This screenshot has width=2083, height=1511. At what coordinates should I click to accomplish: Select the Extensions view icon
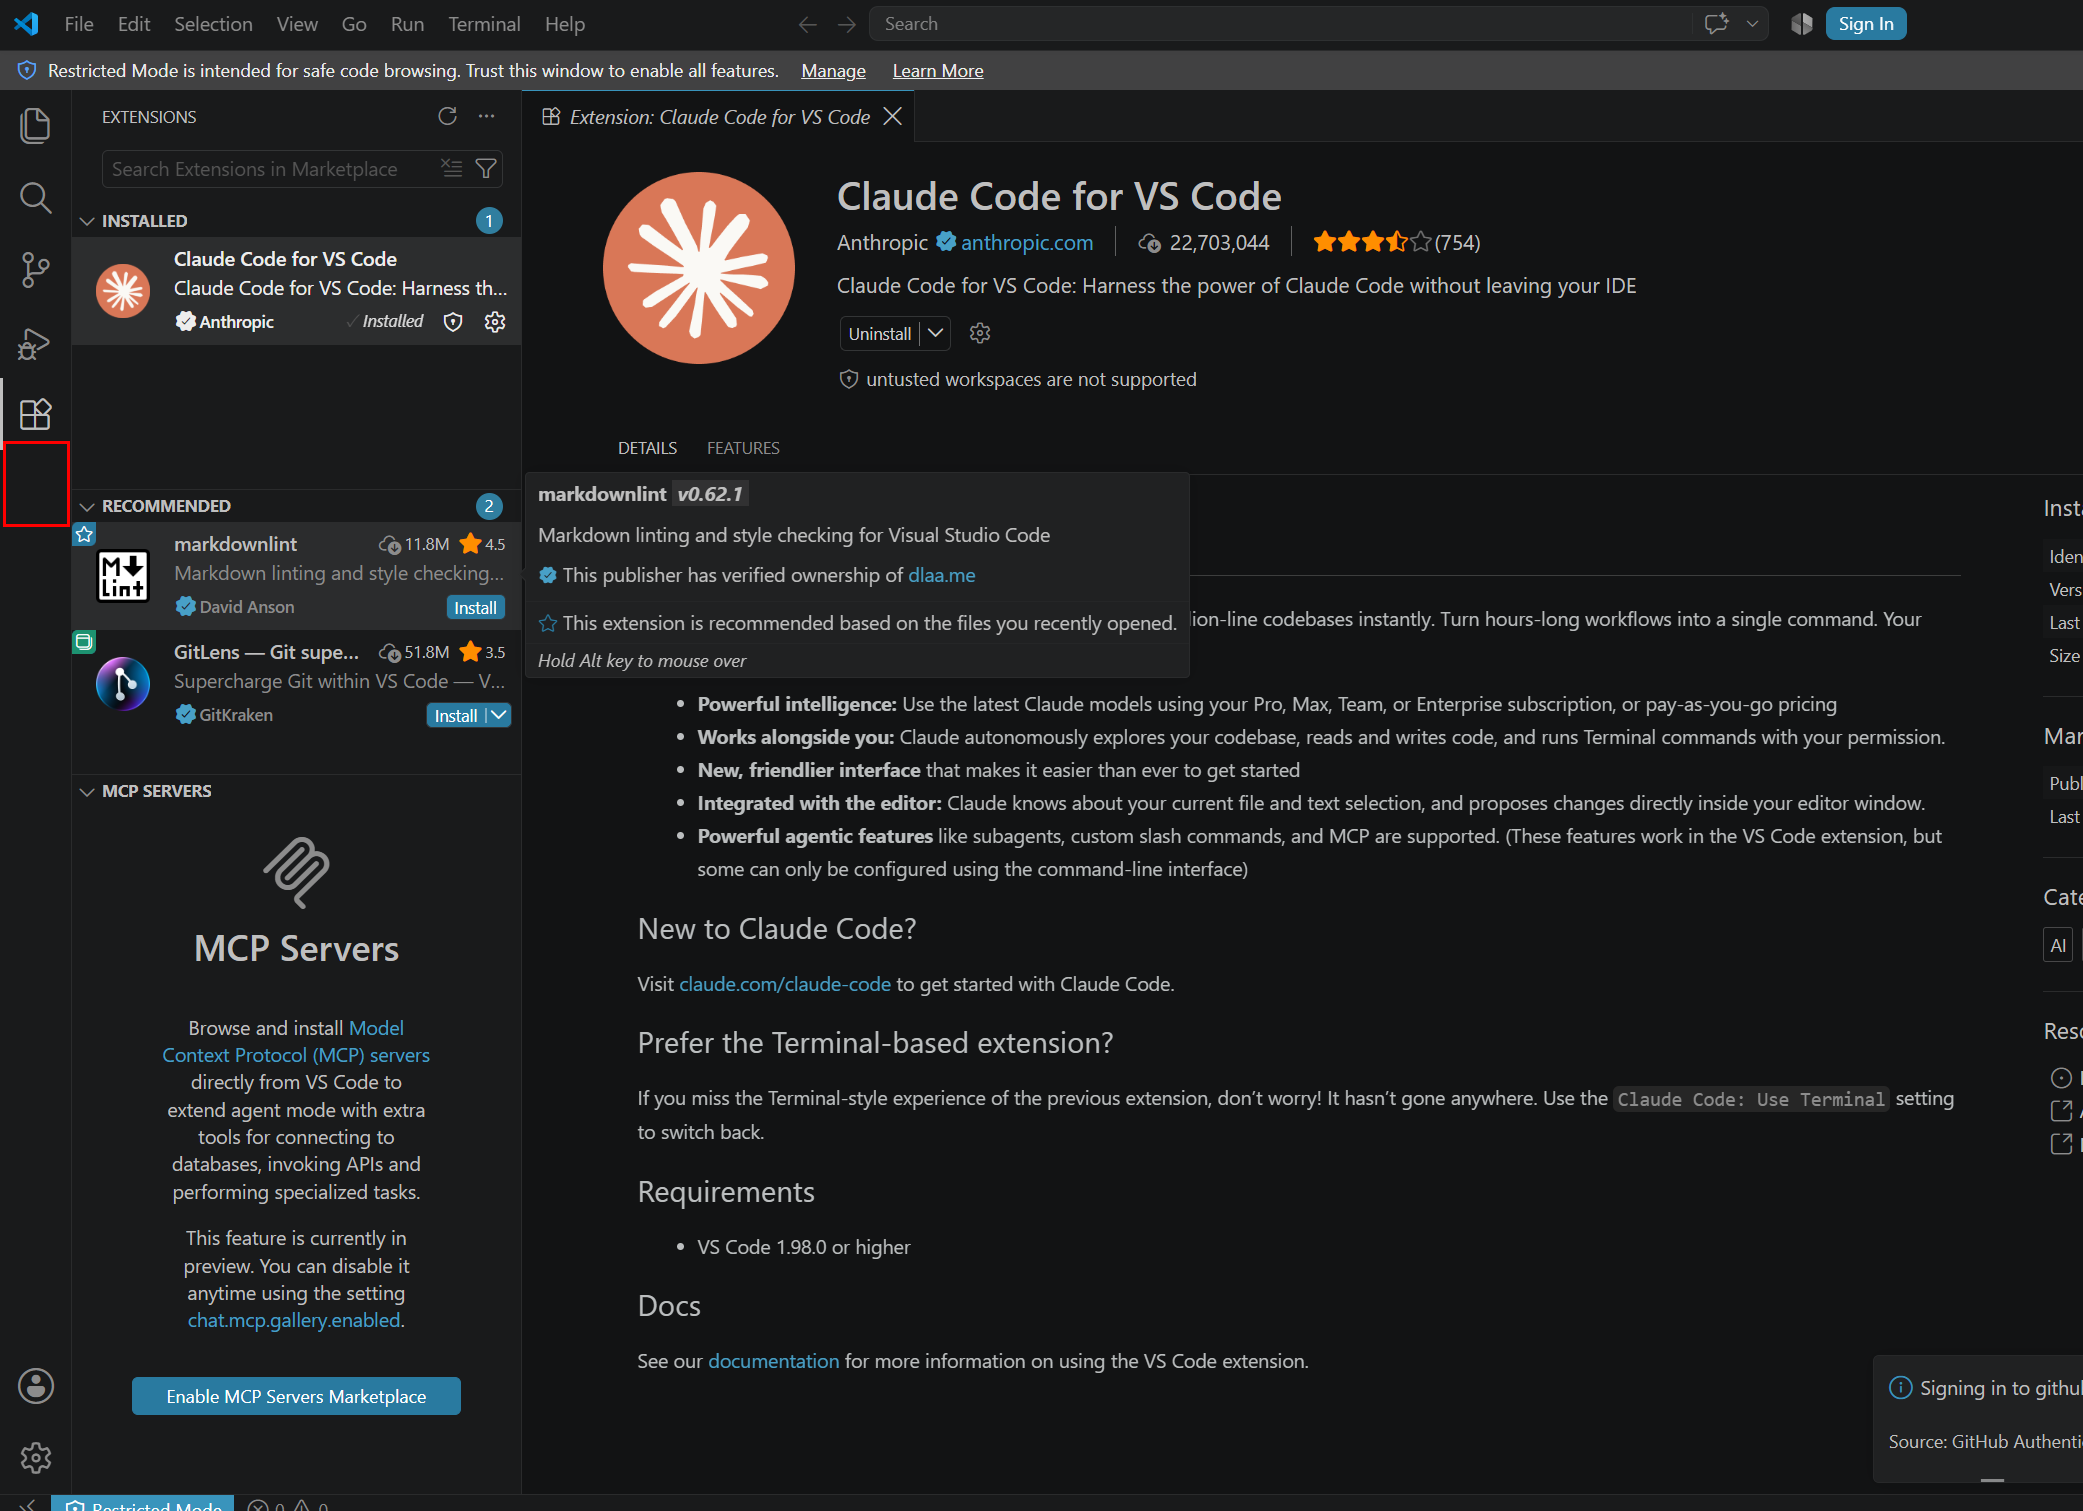click(35, 414)
